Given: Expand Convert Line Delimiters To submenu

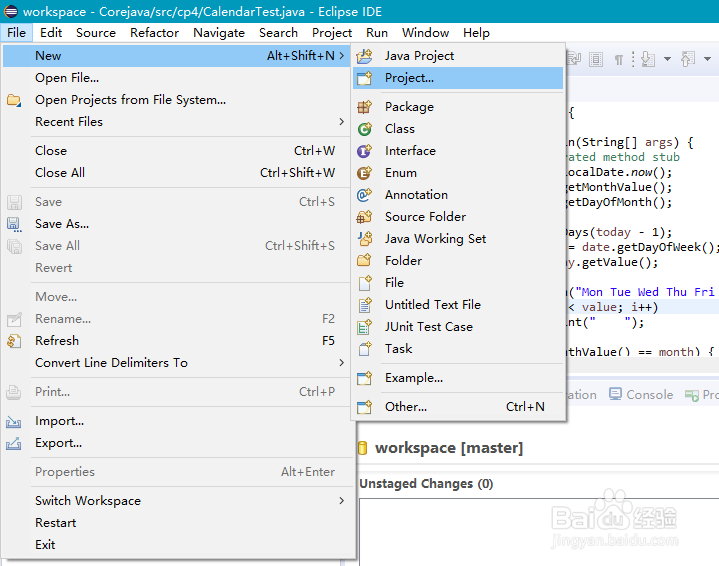Looking at the screenshot, I should click(176, 363).
